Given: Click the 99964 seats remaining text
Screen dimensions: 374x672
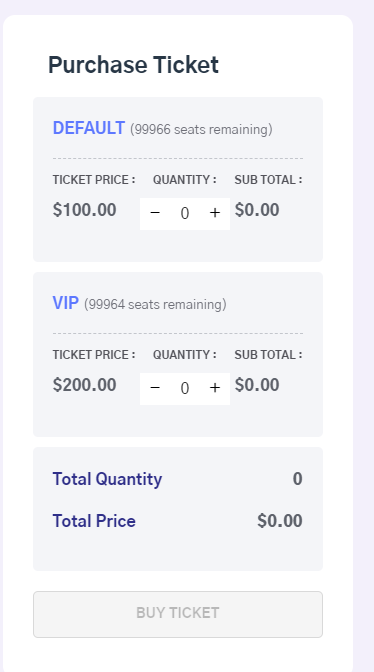Looking at the screenshot, I should point(155,304).
